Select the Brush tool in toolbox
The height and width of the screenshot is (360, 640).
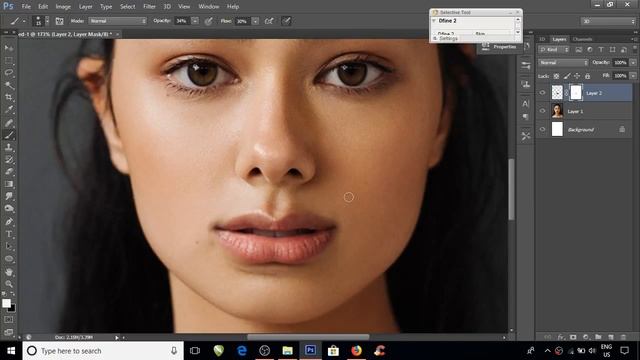pyautogui.click(x=9, y=135)
